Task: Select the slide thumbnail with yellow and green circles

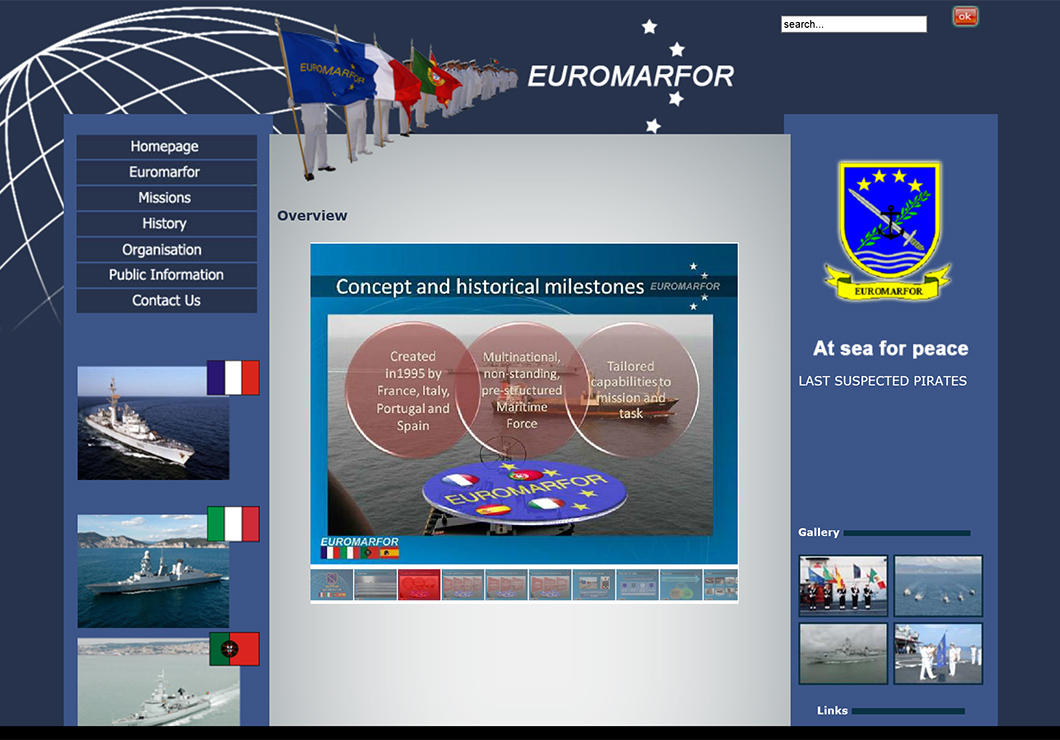Action: tap(681, 585)
